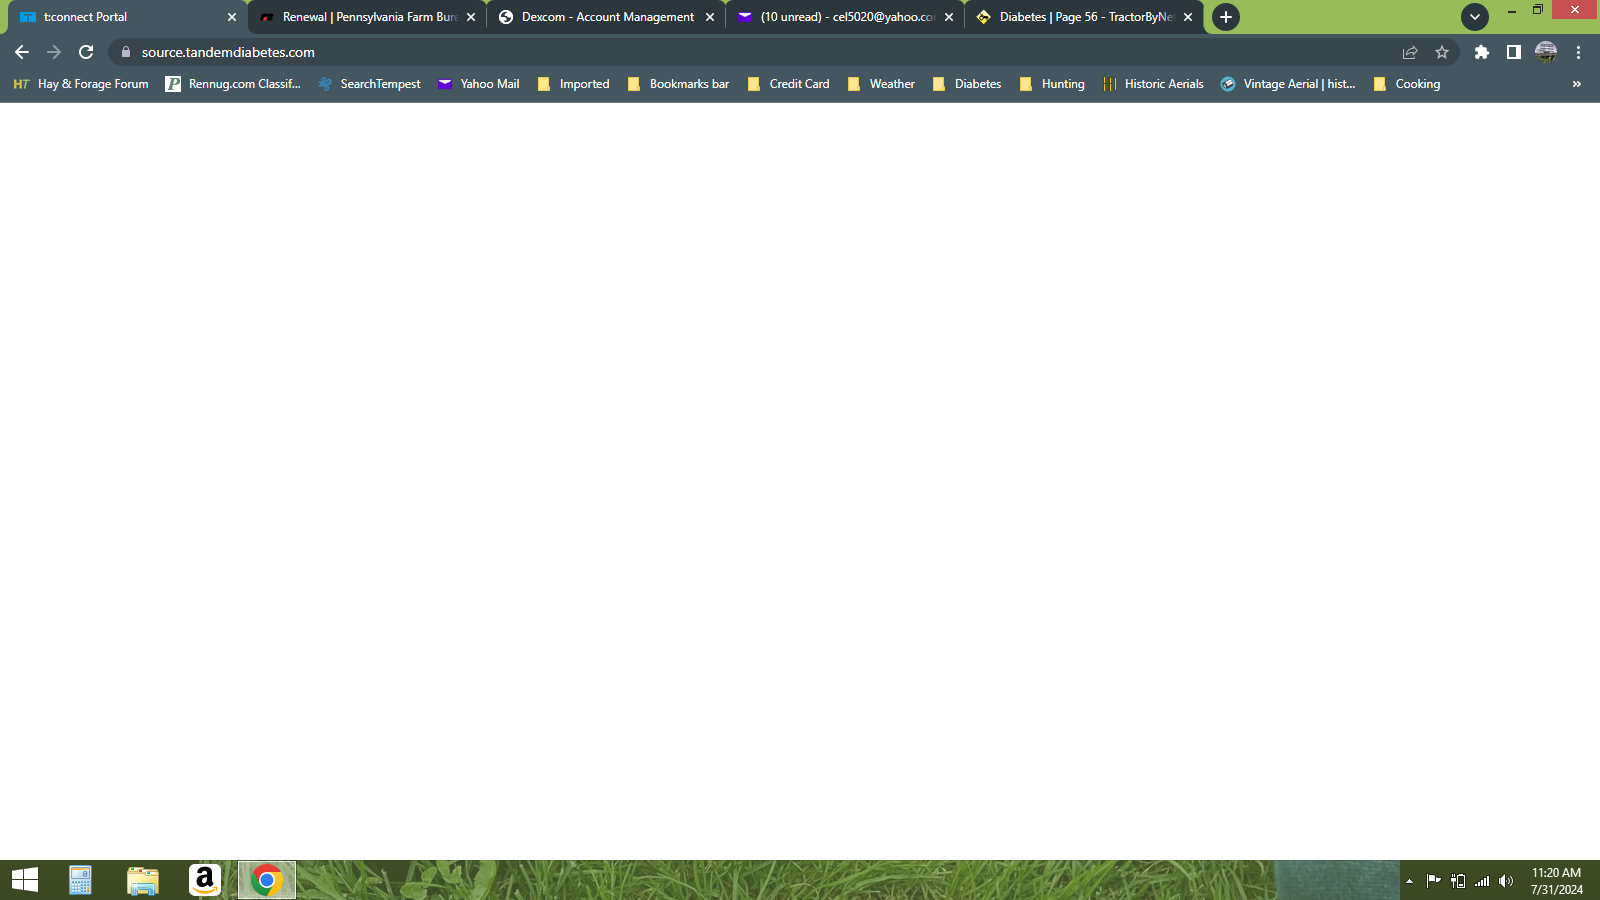Switch to the Yahoo mail unread tab
The width and height of the screenshot is (1600, 900).
pos(845,17)
